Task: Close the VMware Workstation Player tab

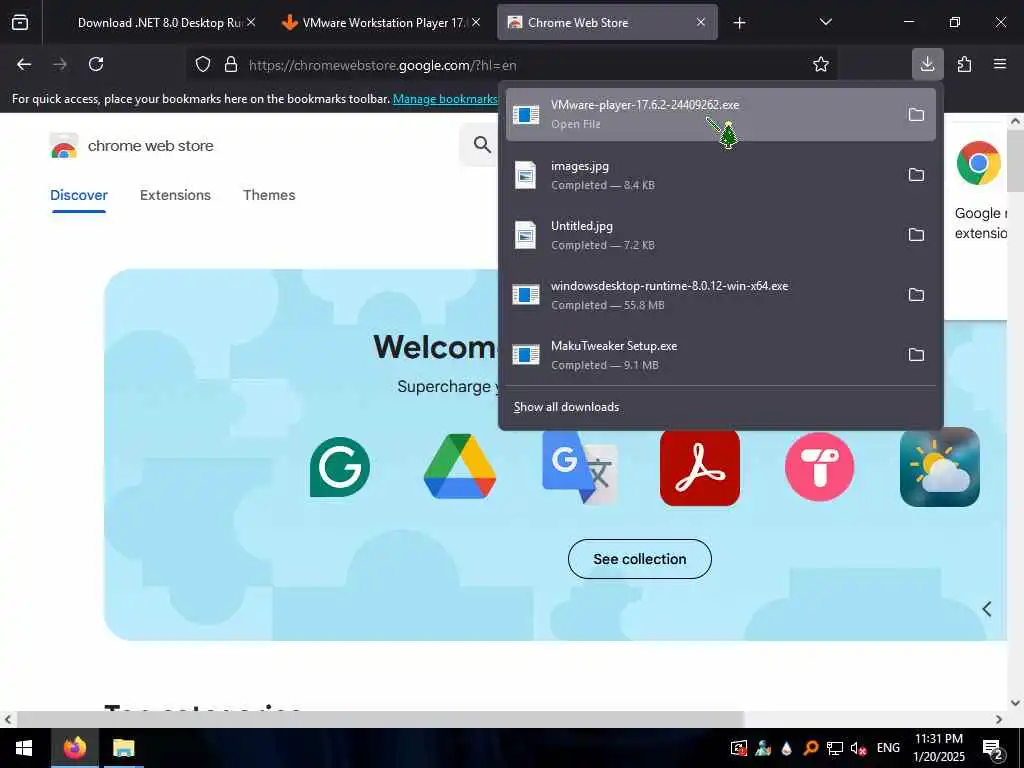Action: tap(476, 22)
